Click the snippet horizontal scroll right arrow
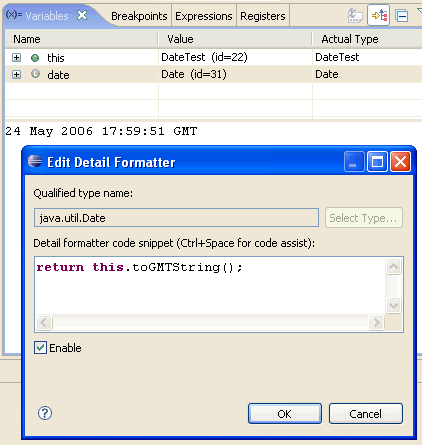The height and width of the screenshot is (445, 422). 377,322
